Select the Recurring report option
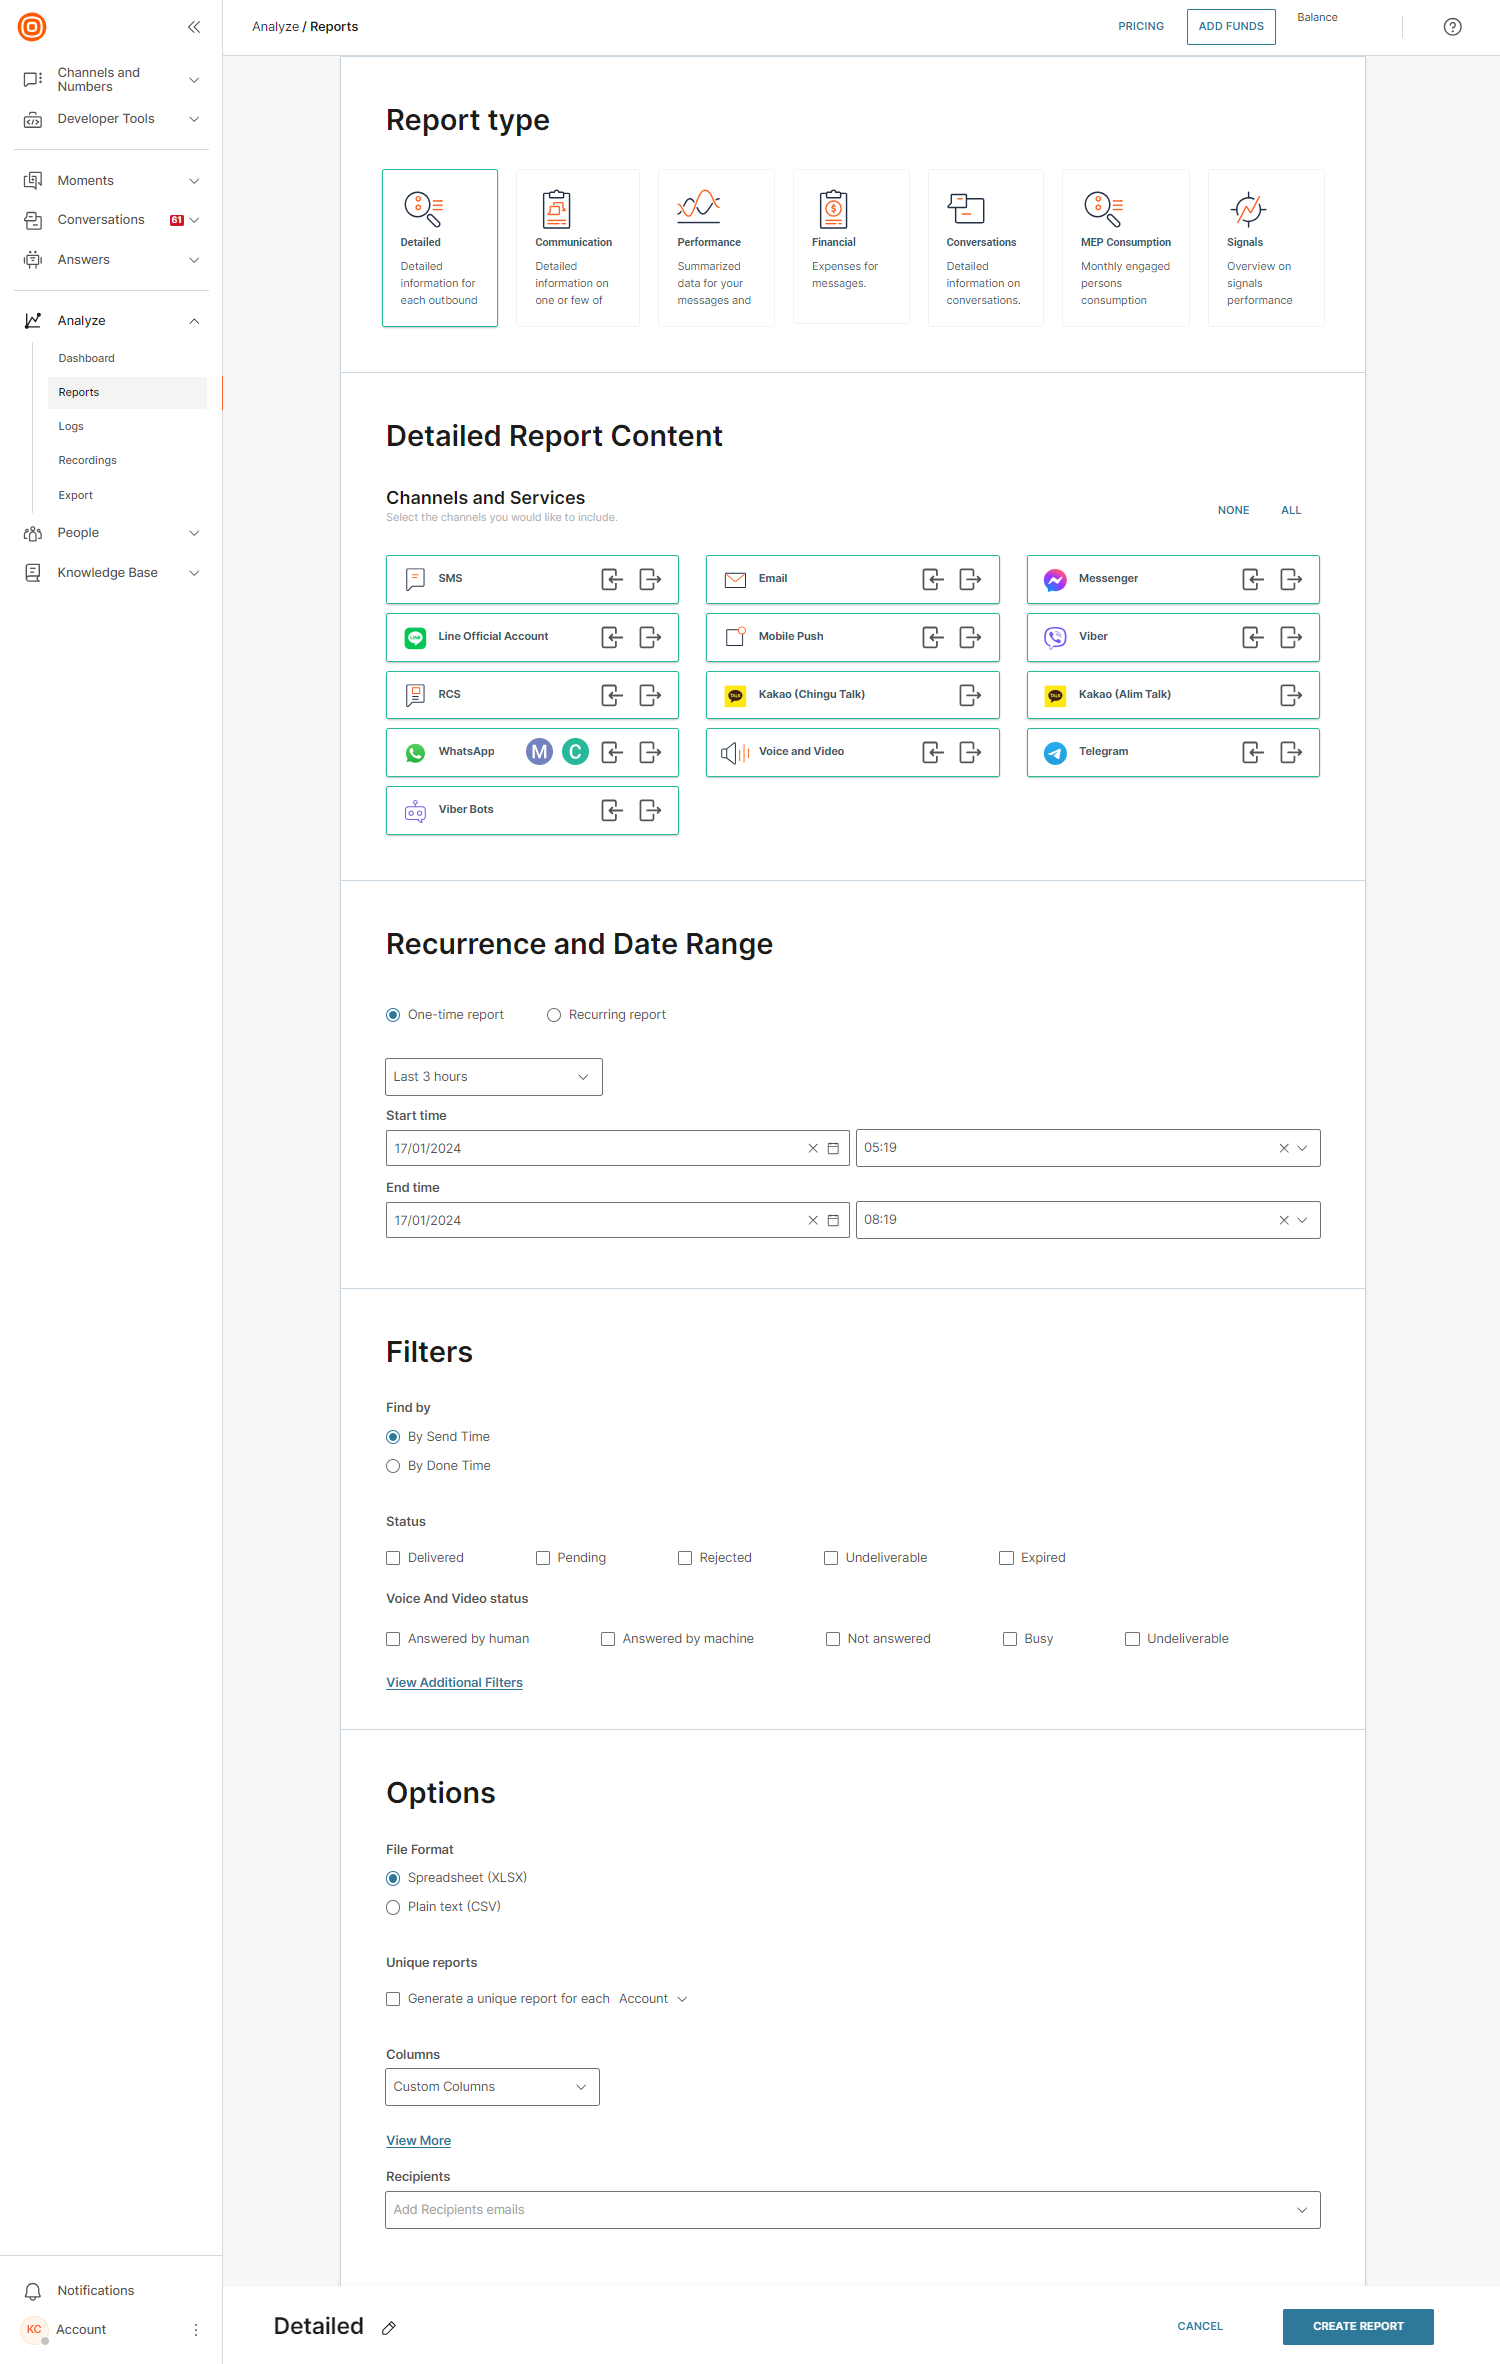 [x=554, y=1015]
